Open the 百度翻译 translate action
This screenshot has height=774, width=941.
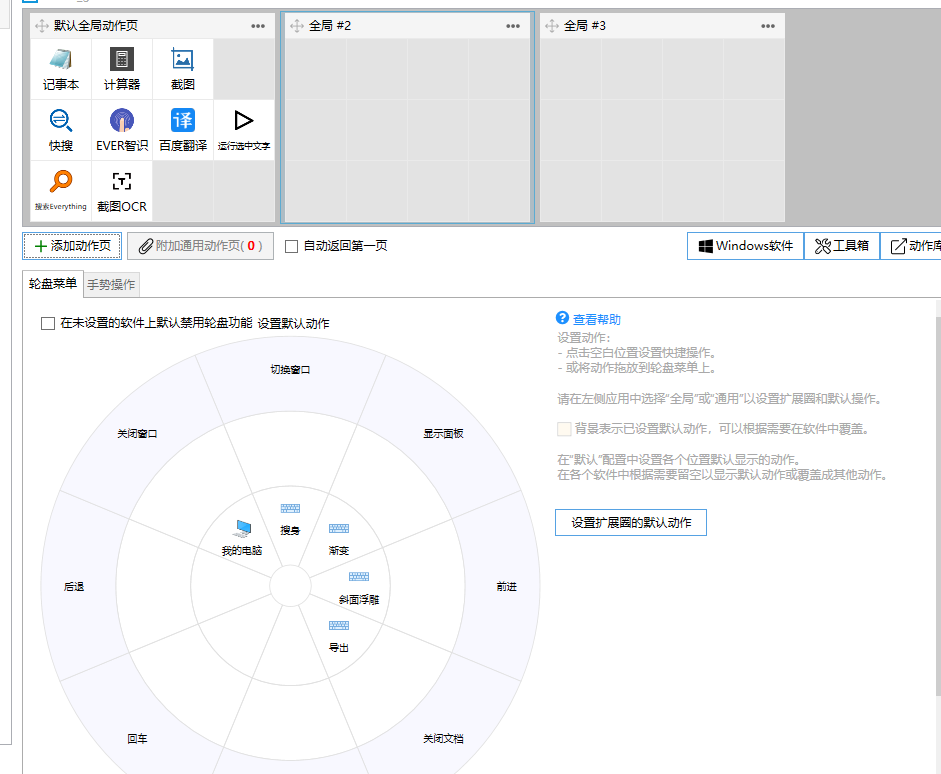[182, 130]
